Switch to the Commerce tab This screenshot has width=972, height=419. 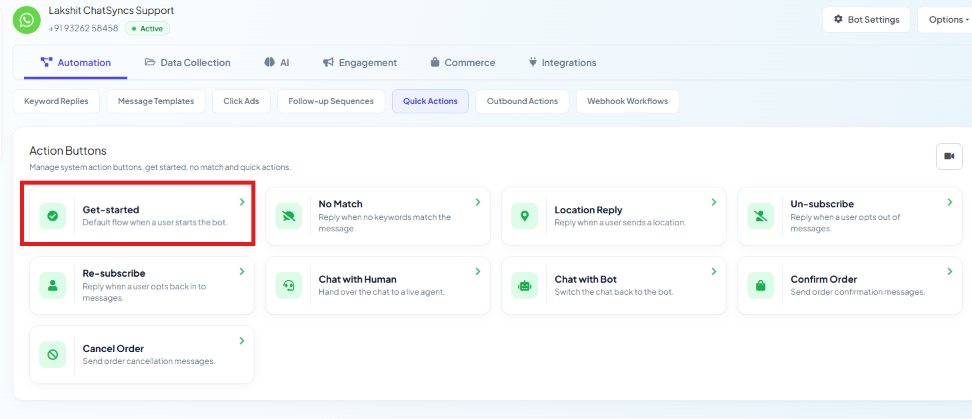tap(462, 63)
